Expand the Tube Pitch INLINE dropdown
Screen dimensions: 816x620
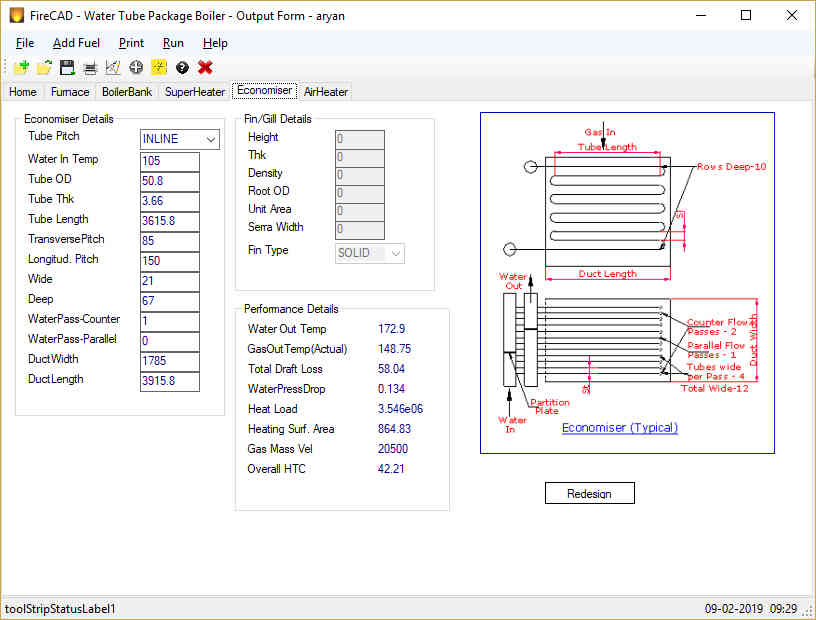point(180,139)
